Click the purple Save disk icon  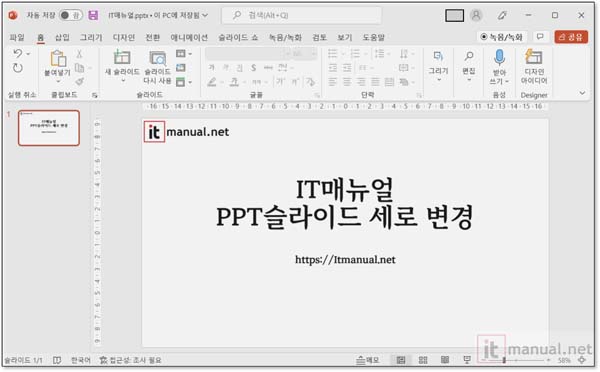point(93,15)
